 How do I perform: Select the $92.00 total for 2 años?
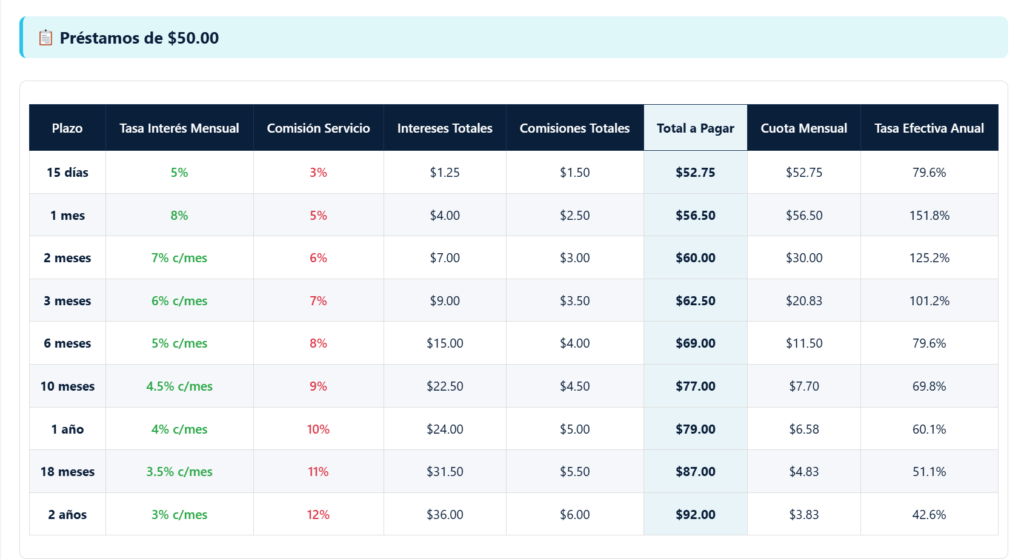pos(695,515)
